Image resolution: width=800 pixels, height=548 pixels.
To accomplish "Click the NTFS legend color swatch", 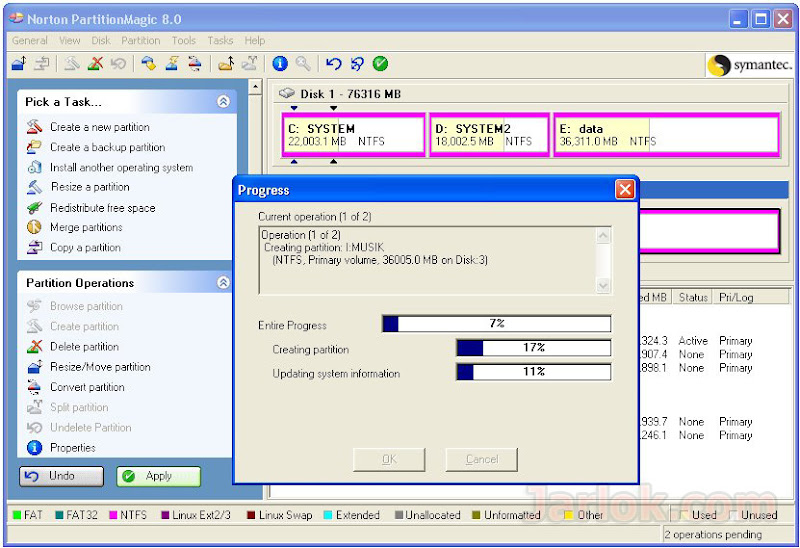I will pyautogui.click(x=113, y=515).
